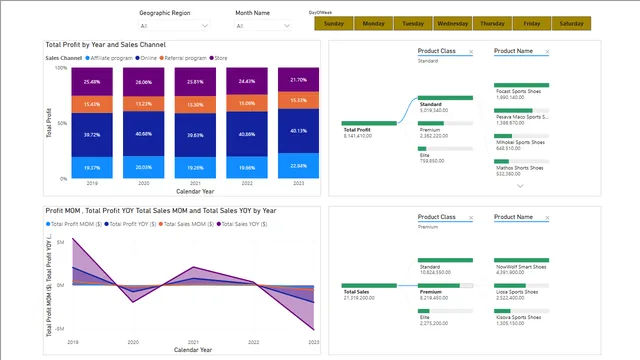This screenshot has height=360, width=640.
Task: Expand more product names with down chevron
Action: (520, 186)
